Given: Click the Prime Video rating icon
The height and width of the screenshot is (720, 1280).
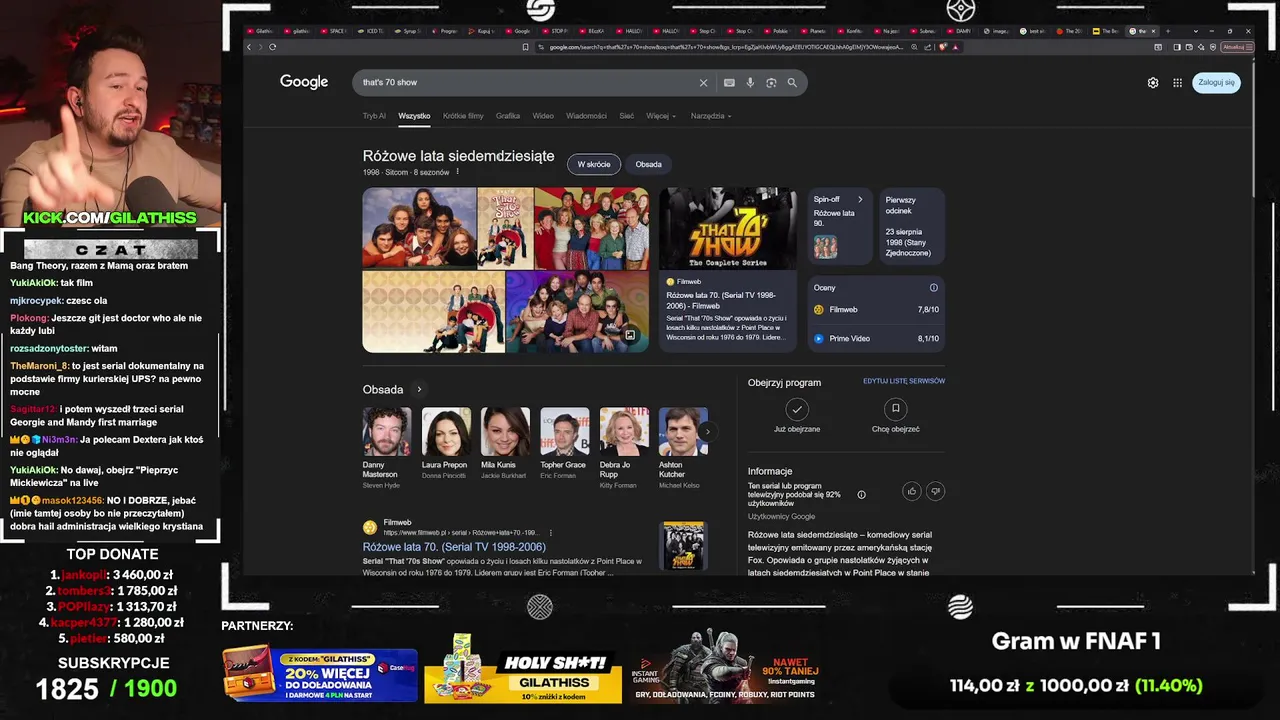Looking at the screenshot, I should pos(819,339).
